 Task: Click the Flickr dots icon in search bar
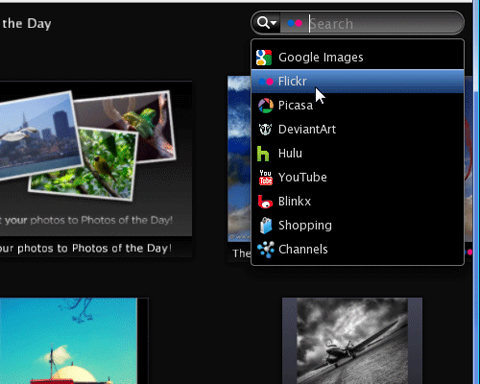coord(295,23)
